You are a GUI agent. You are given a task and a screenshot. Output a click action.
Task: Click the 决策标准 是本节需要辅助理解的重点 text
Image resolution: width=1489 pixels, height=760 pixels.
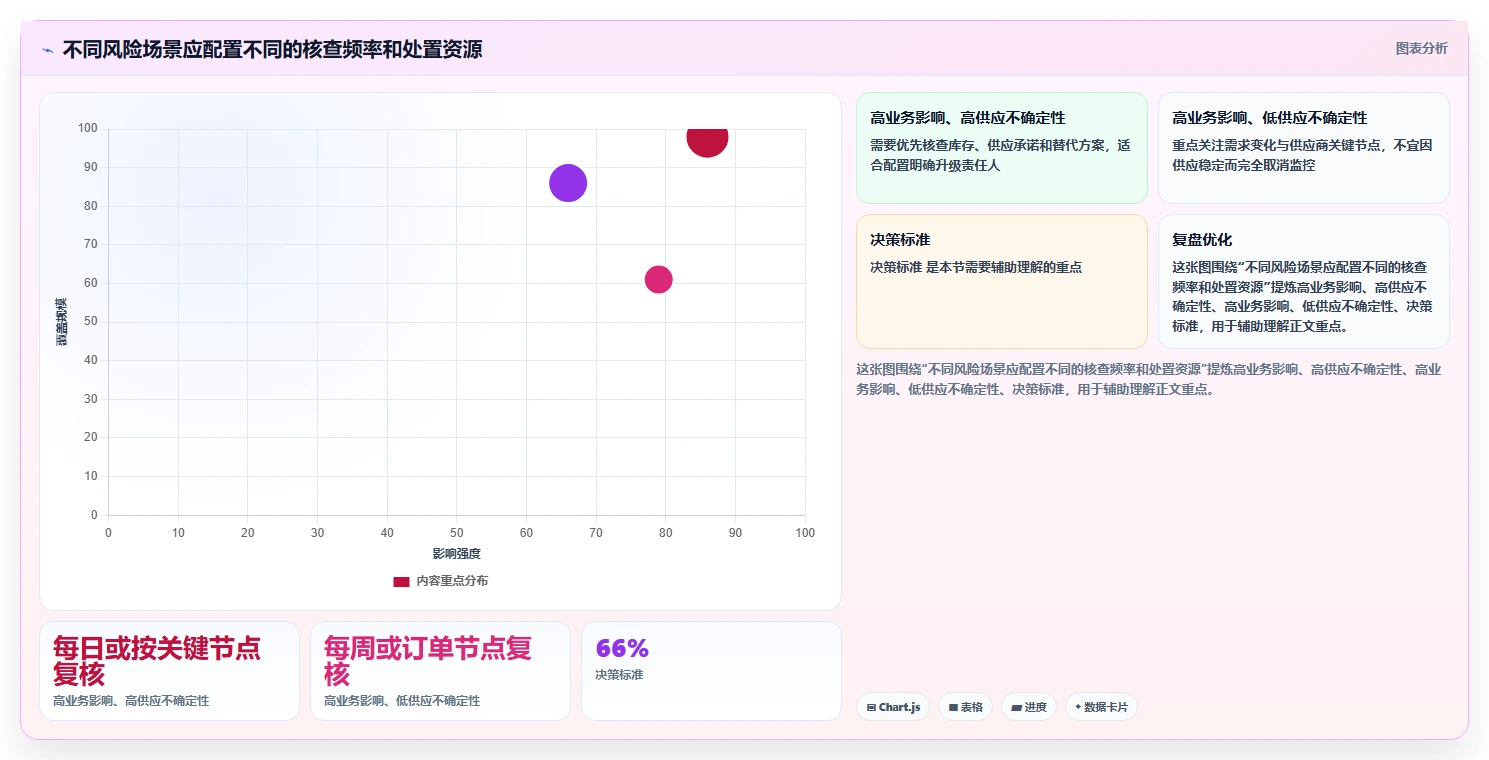[976, 267]
